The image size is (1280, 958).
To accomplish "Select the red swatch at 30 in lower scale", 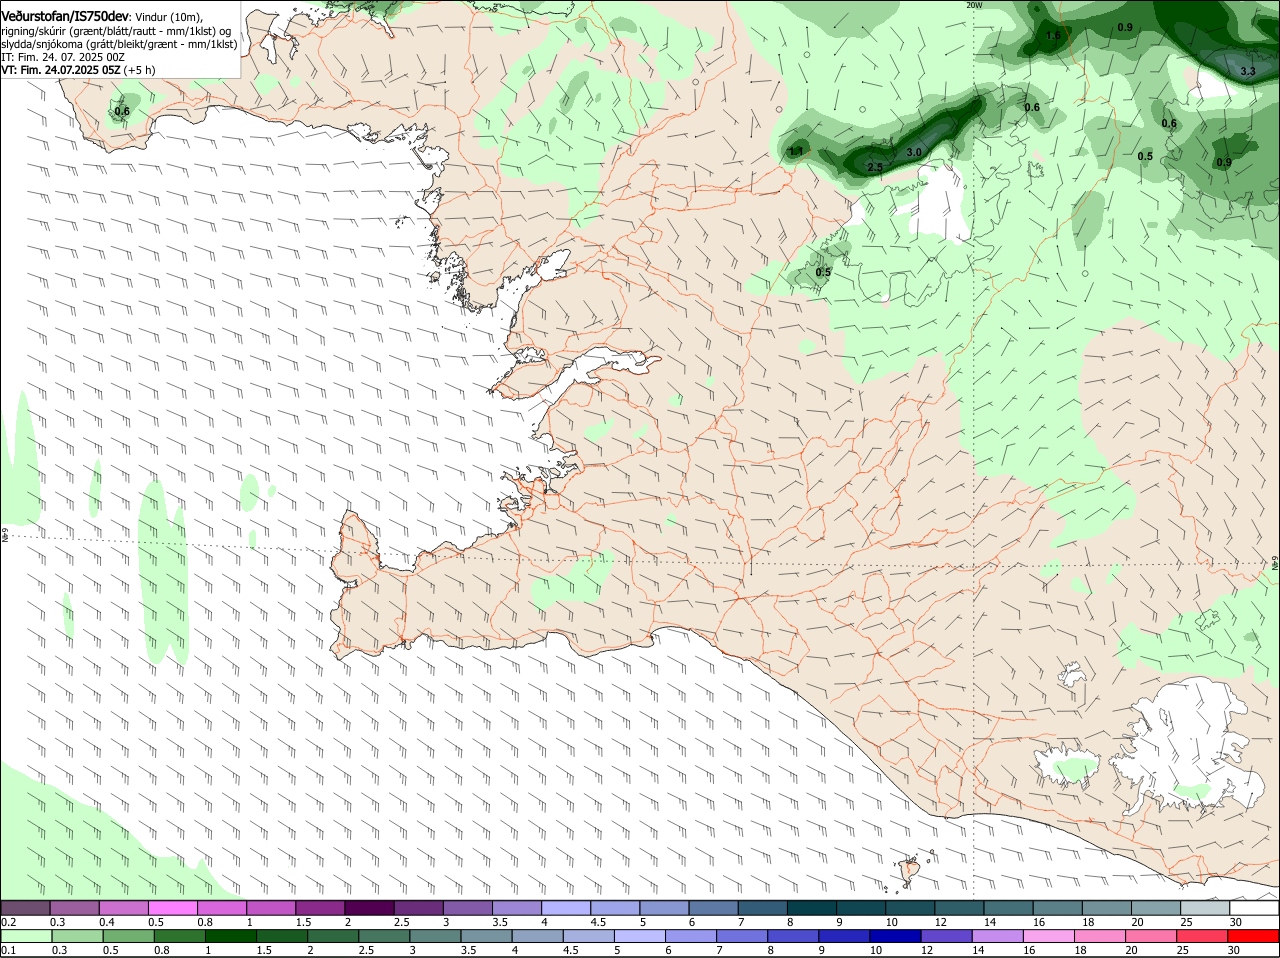I will point(1254,936).
